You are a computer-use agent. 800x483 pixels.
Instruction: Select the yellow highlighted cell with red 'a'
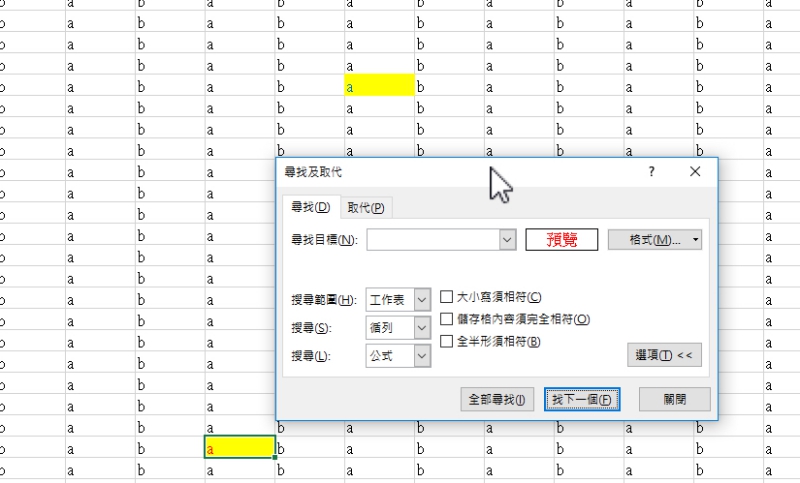click(240, 447)
